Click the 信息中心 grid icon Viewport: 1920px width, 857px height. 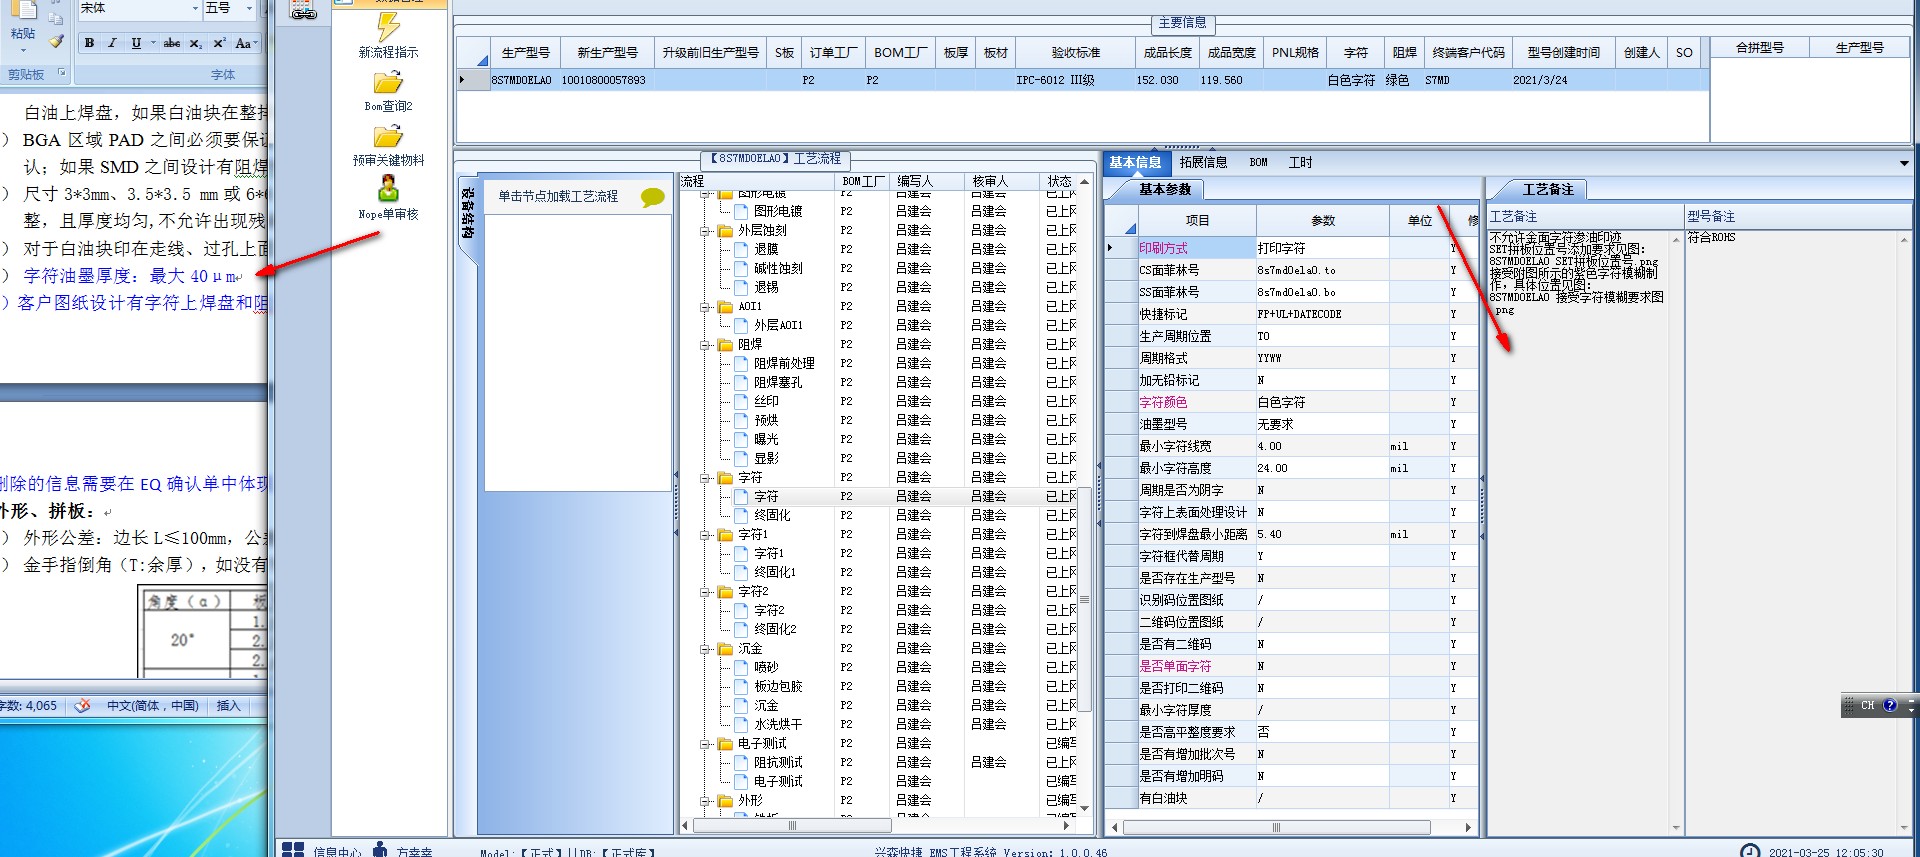point(293,849)
